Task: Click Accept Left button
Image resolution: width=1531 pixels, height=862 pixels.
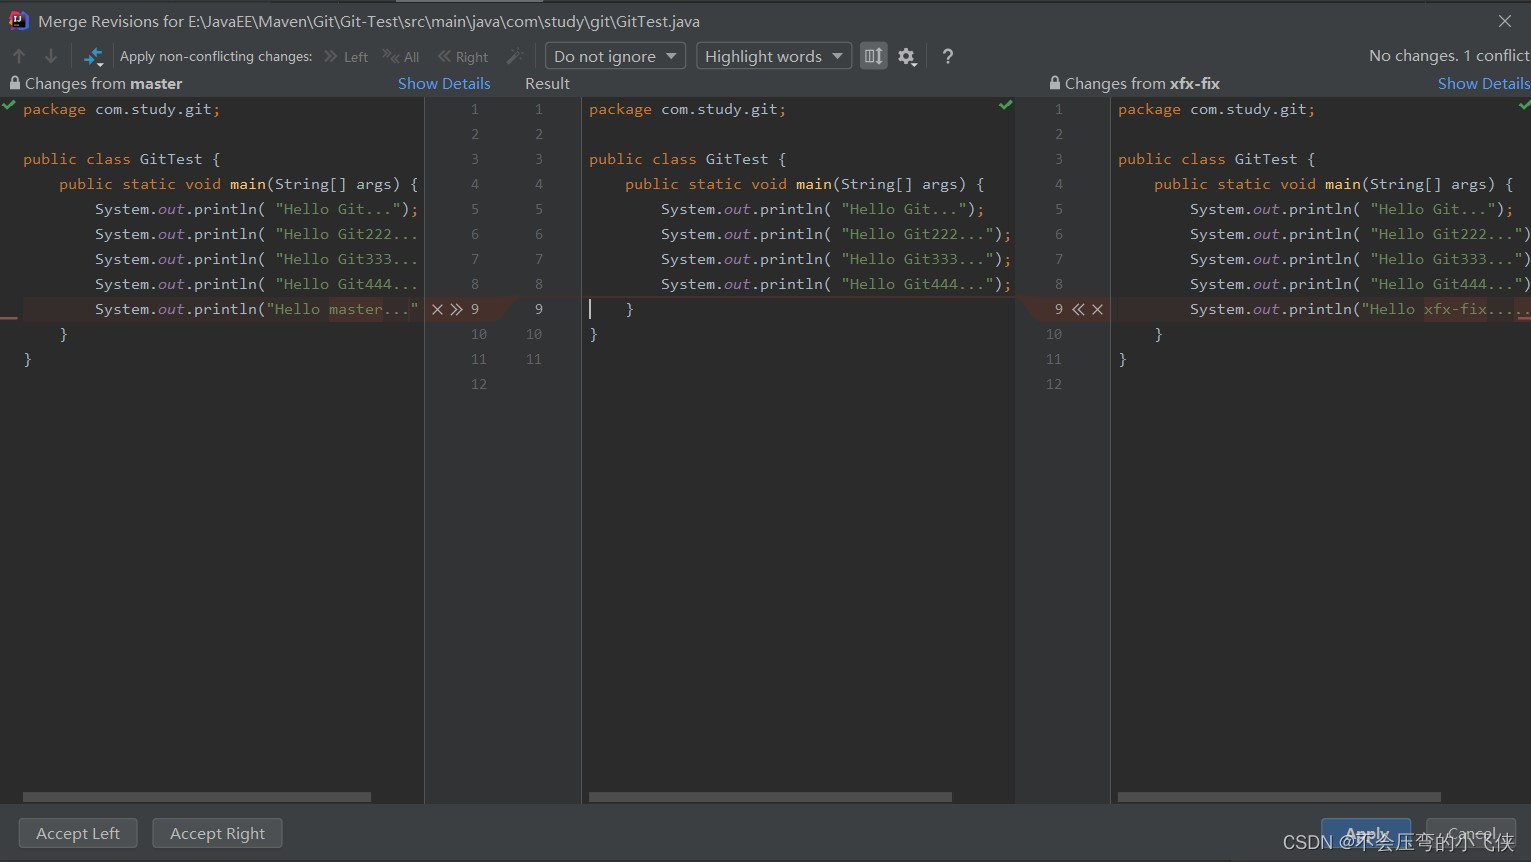Action: click(x=78, y=833)
